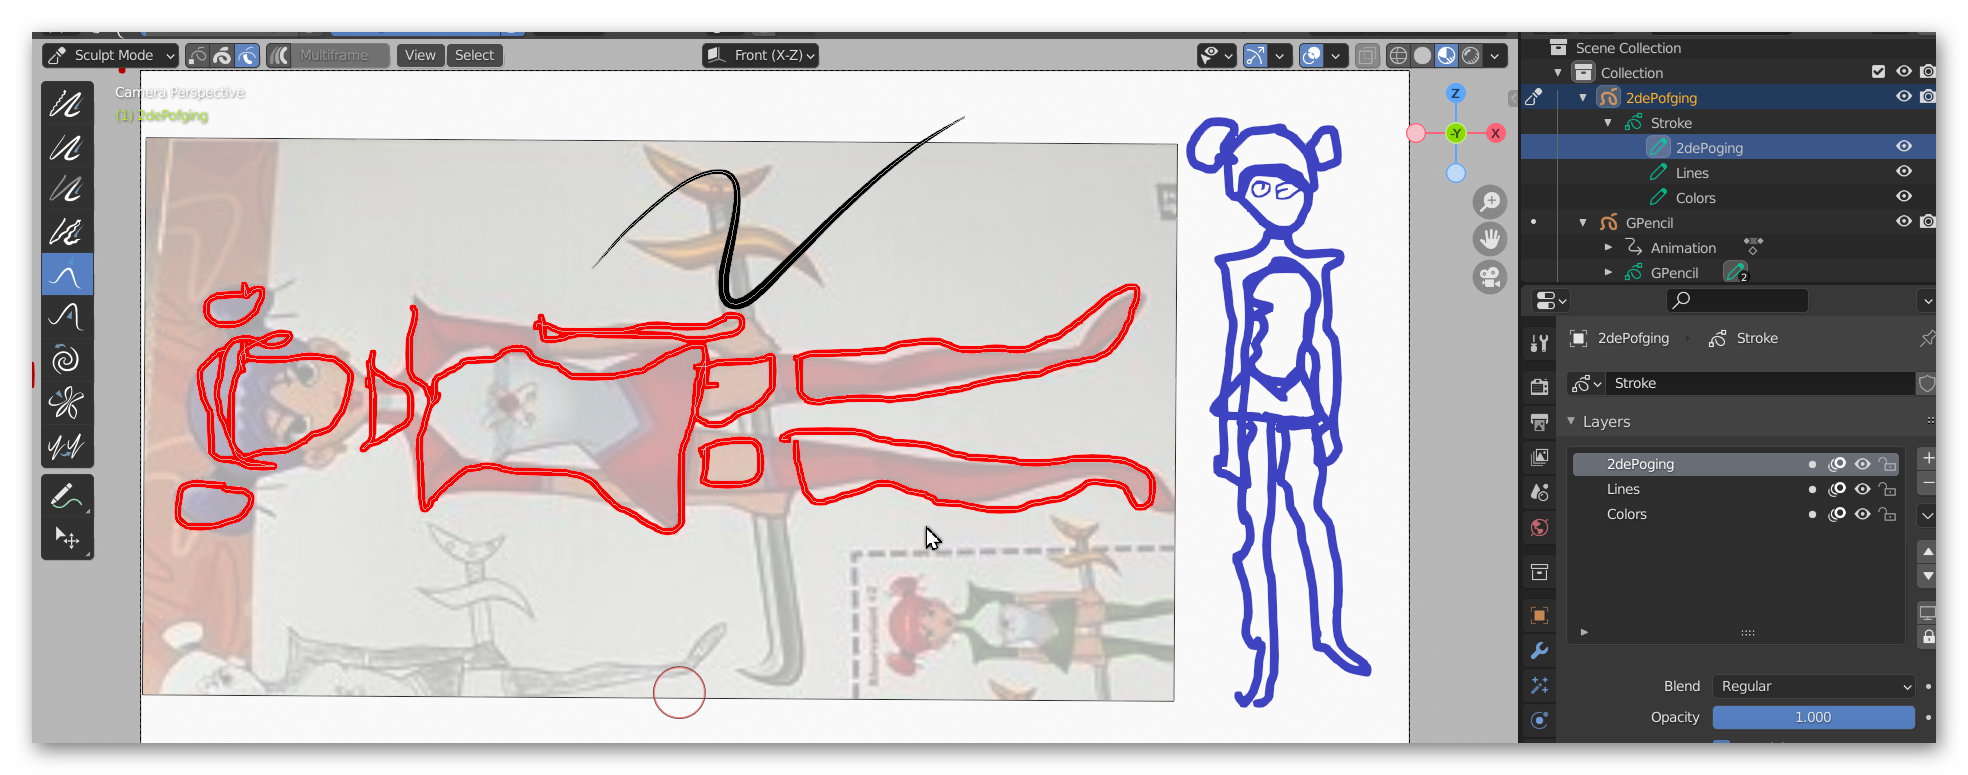1968x775 pixels.
Task: Open the Blend mode Regular dropdown
Action: (1813, 686)
